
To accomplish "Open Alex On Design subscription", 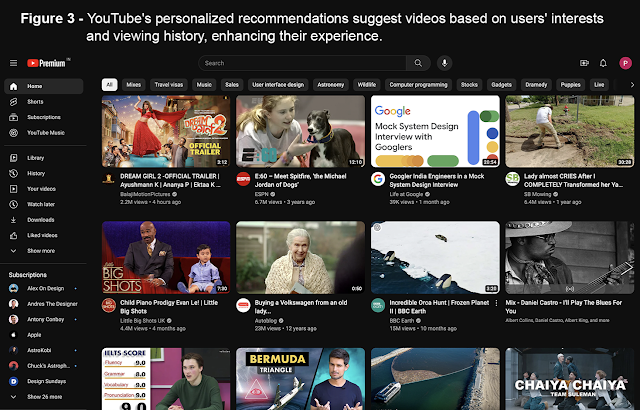I will pyautogui.click(x=44, y=288).
